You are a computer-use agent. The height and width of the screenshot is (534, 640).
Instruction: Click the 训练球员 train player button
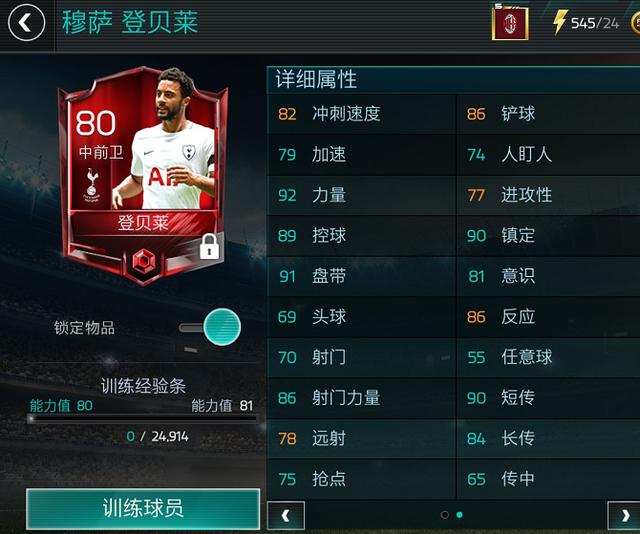click(x=143, y=508)
